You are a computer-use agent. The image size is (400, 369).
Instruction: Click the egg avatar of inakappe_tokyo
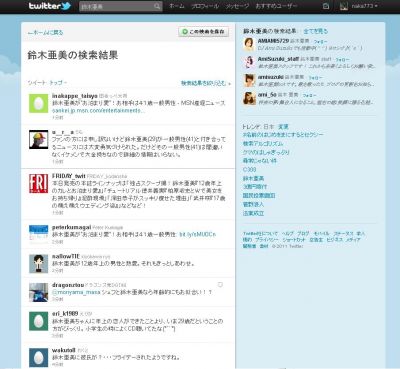click(x=38, y=103)
